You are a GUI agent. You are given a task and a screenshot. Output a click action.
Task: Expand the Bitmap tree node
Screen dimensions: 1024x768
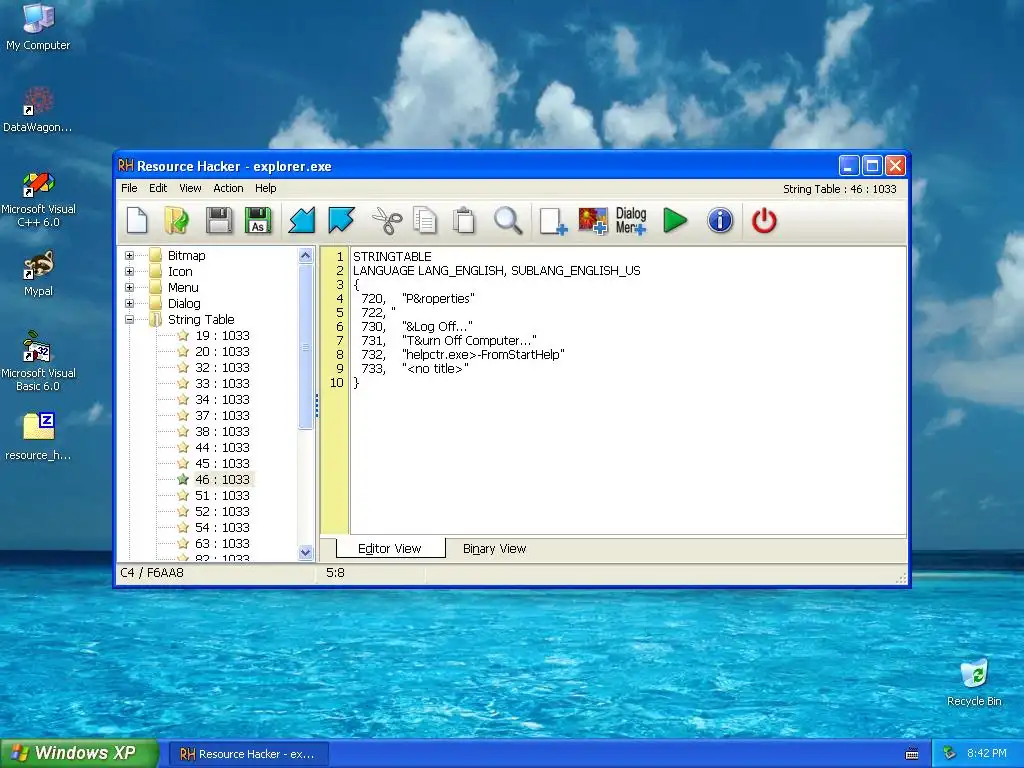(129, 255)
